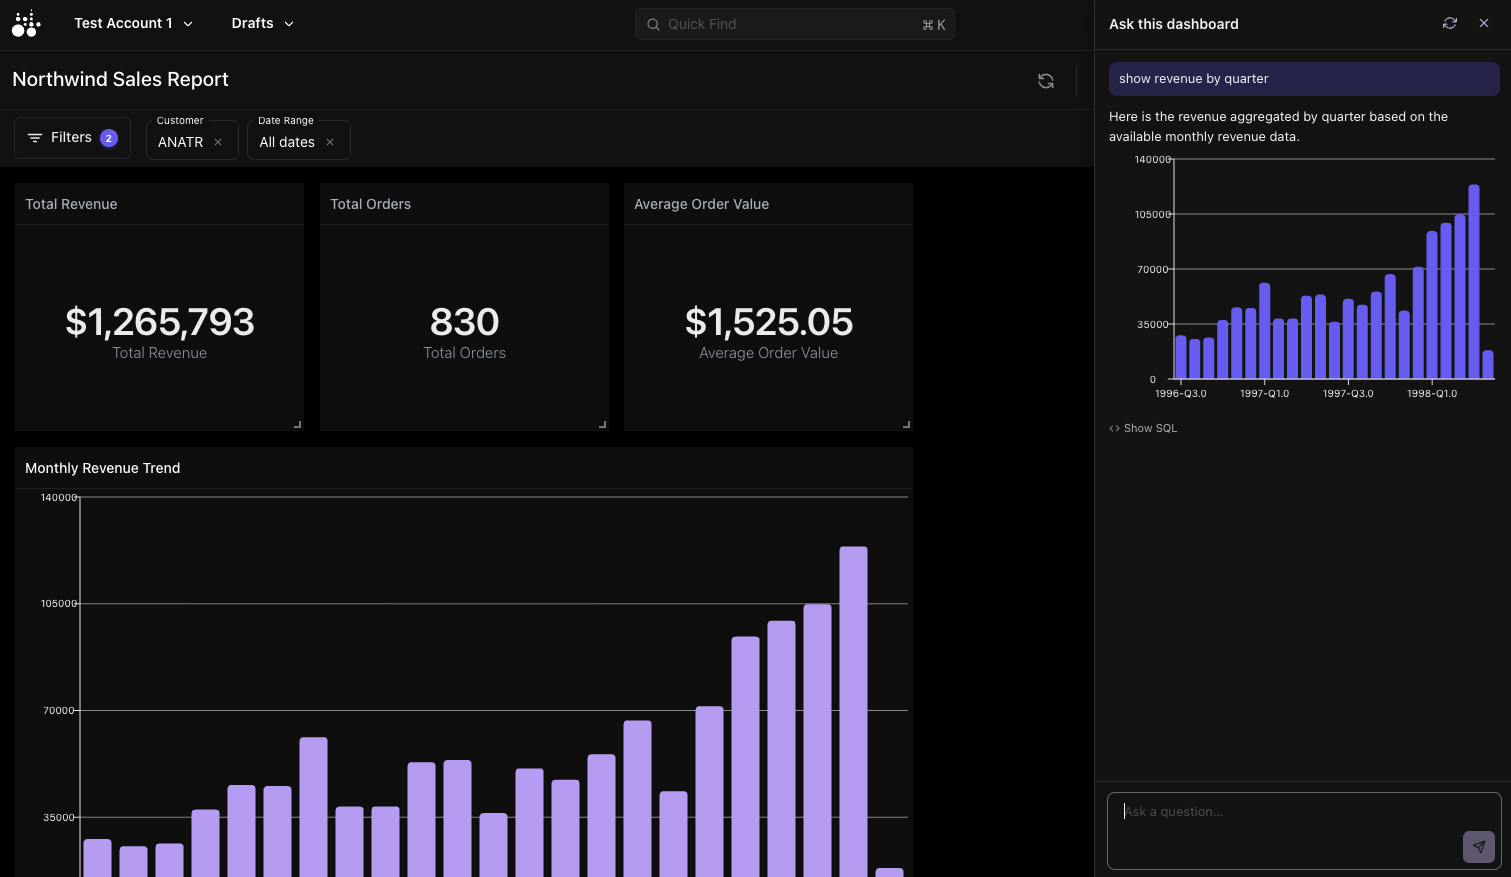Select the $1,525.05 average order value
Image resolution: width=1511 pixels, height=877 pixels.
[x=769, y=322]
